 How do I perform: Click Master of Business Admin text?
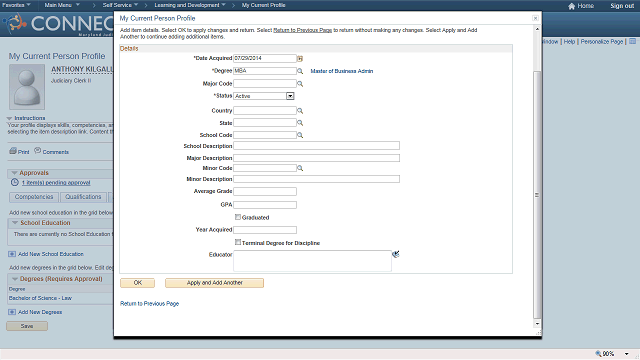pos(342,71)
